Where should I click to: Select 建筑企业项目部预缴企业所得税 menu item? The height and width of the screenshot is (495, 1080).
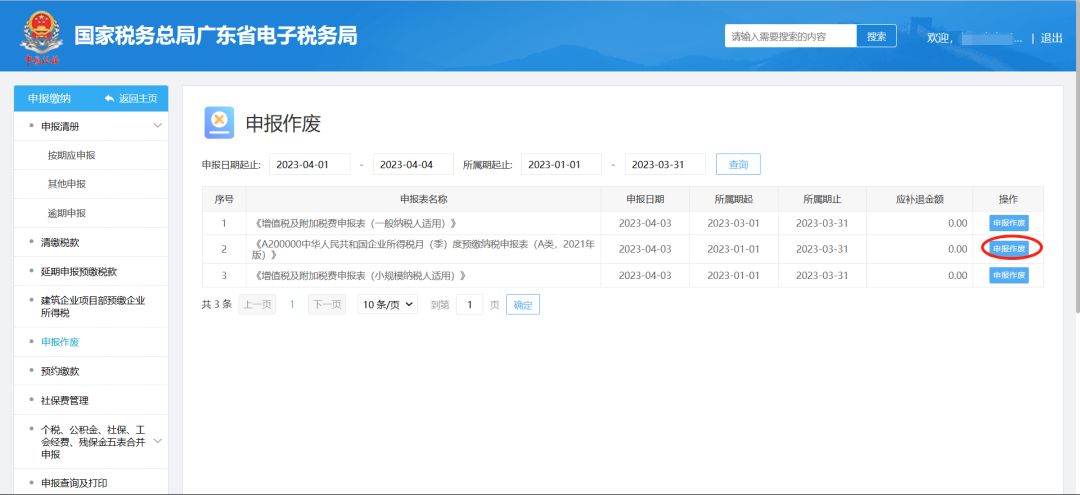(x=93, y=307)
